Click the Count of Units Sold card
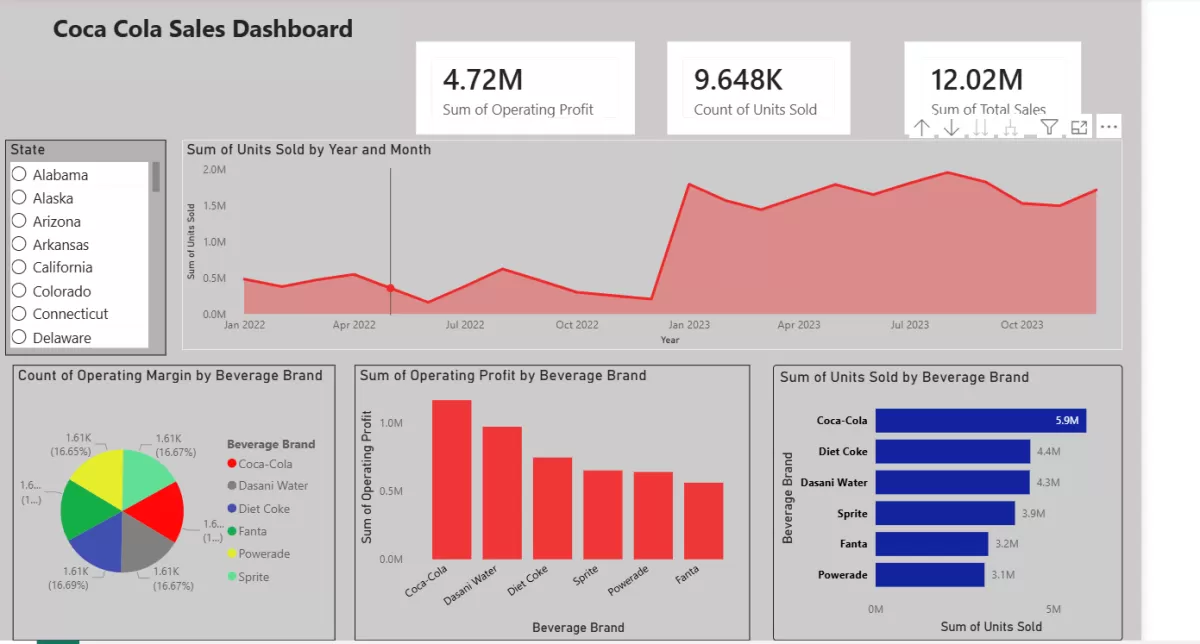The image size is (1200, 644). 758,87
